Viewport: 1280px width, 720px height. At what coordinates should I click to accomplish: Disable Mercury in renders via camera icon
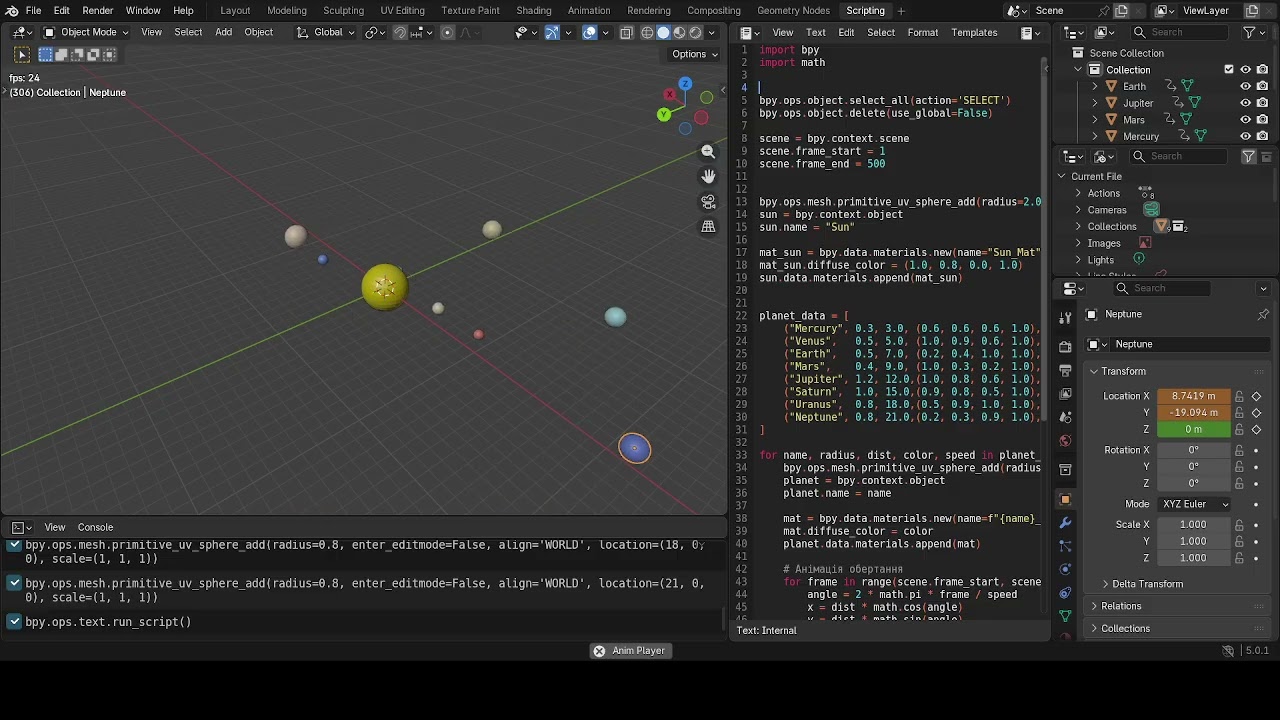pos(1262,136)
